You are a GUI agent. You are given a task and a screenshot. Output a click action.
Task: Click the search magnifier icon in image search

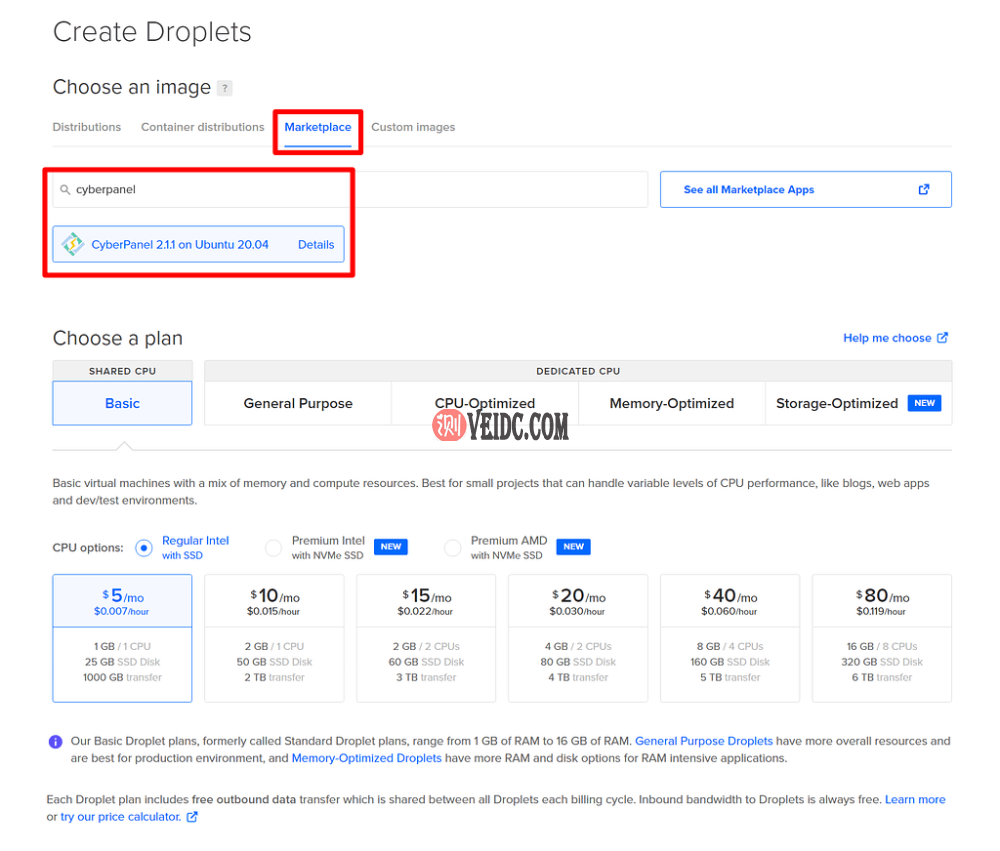click(65, 189)
